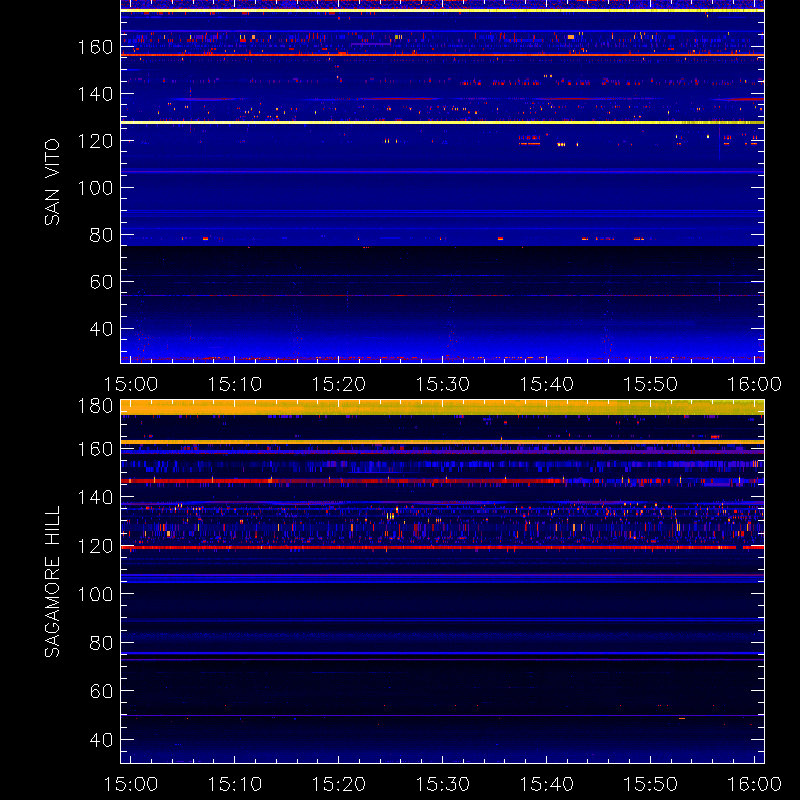Click 16:00 time label under SAGAMORE HILL plot
The width and height of the screenshot is (800, 800).
755,784
